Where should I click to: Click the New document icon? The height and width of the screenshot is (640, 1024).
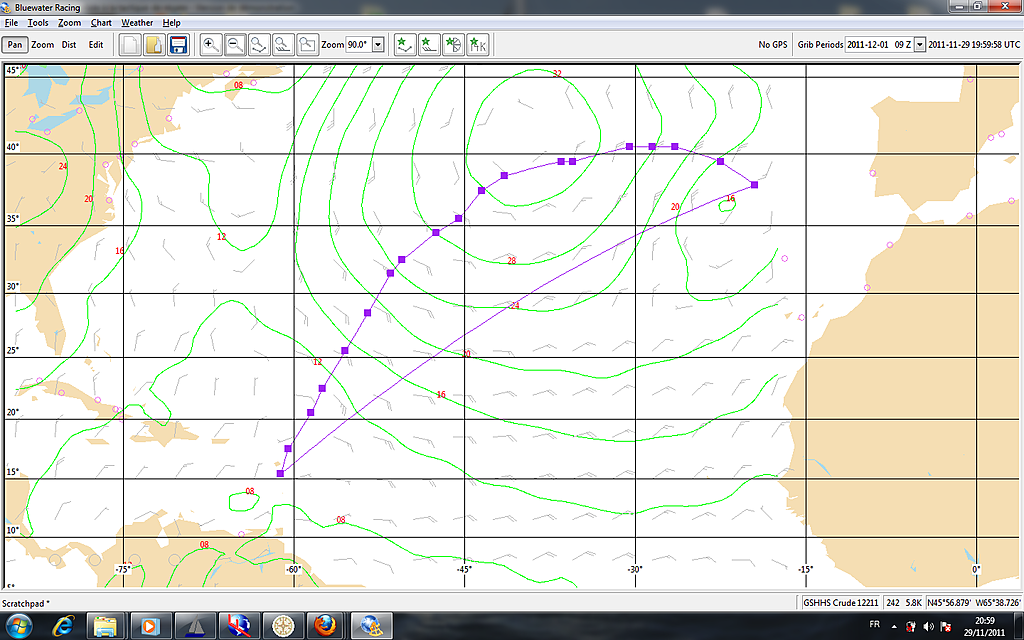coord(130,45)
